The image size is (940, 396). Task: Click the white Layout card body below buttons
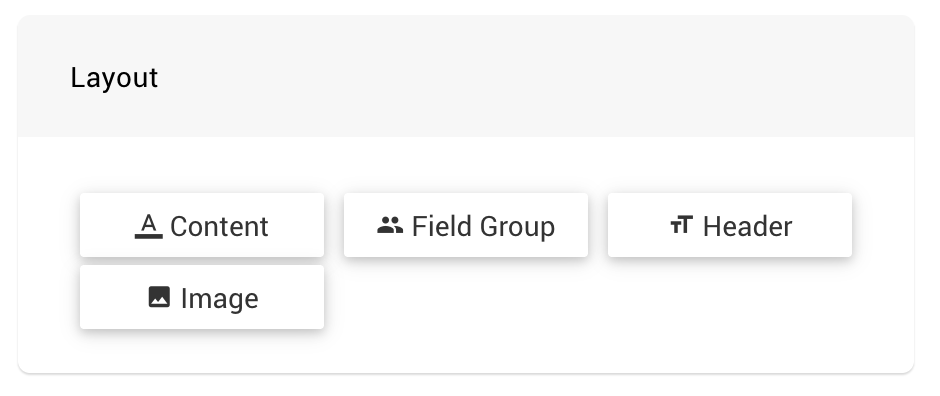pos(466,352)
